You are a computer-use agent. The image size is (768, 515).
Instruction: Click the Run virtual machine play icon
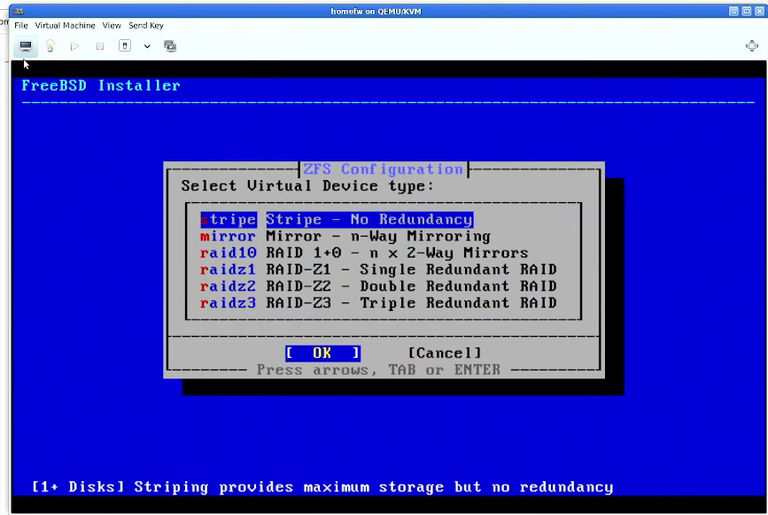click(74, 46)
